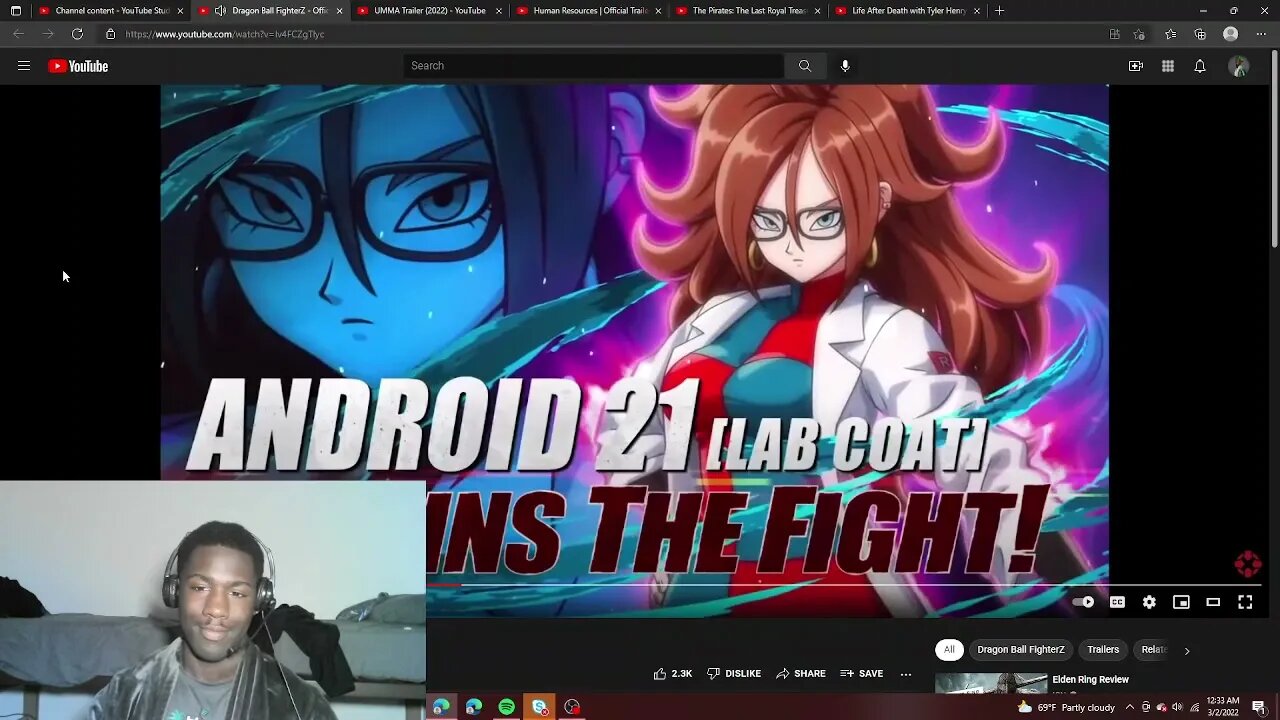
Task: Like the video with 2.3K likes
Action: [x=673, y=674]
